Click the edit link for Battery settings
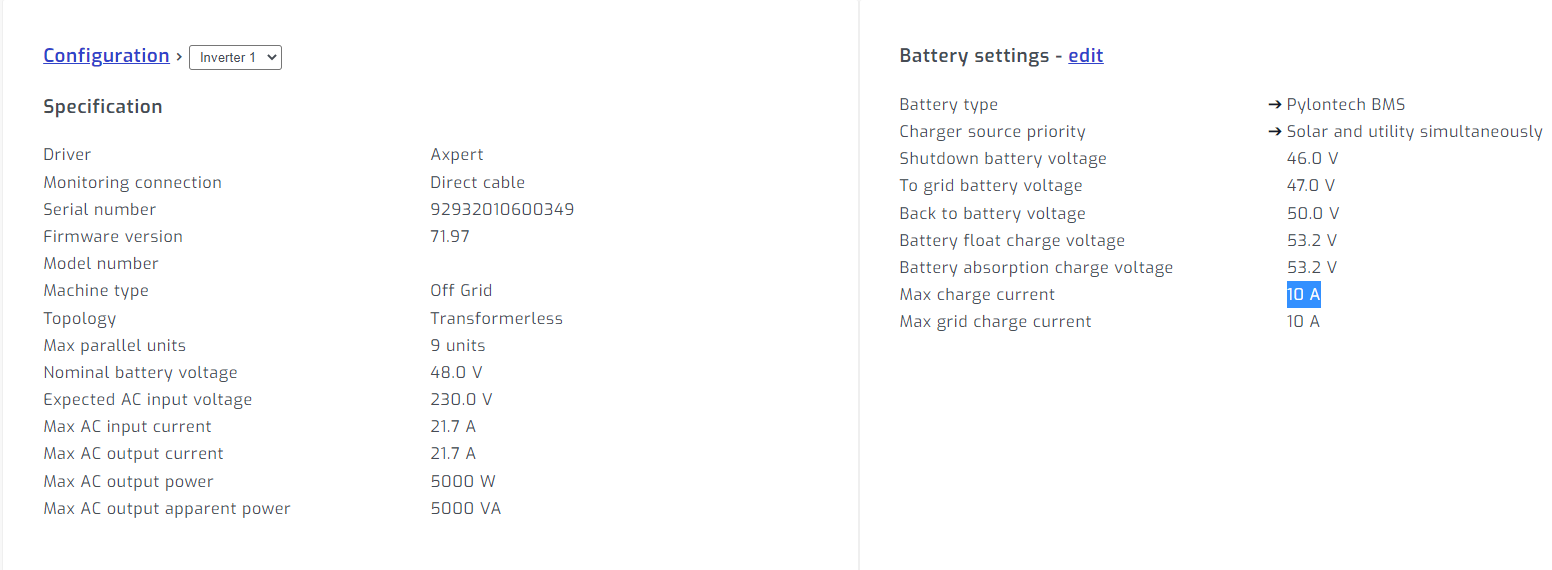This screenshot has height=570, width=1552. tap(1085, 56)
